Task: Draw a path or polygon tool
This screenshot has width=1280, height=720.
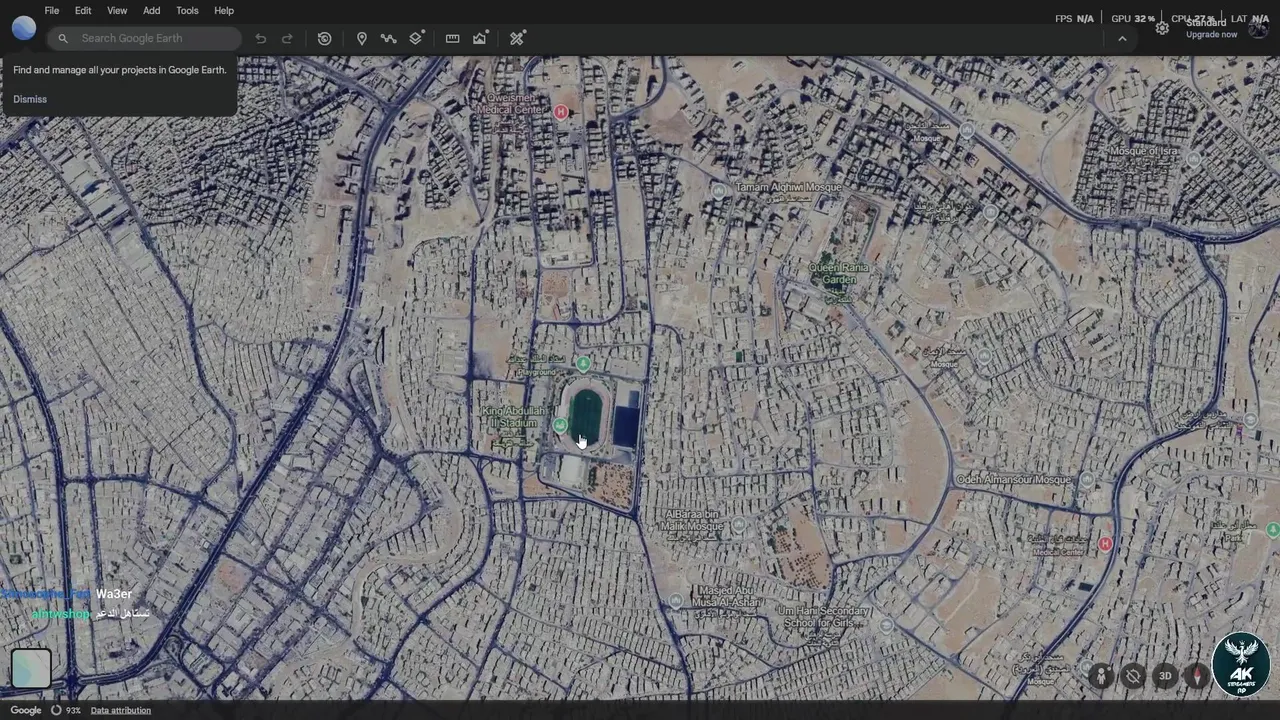Action: pos(388,38)
